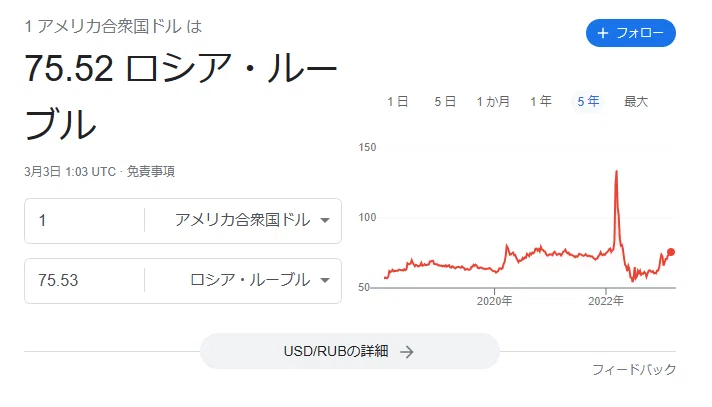Switch chart to 1か月 range

(493, 101)
